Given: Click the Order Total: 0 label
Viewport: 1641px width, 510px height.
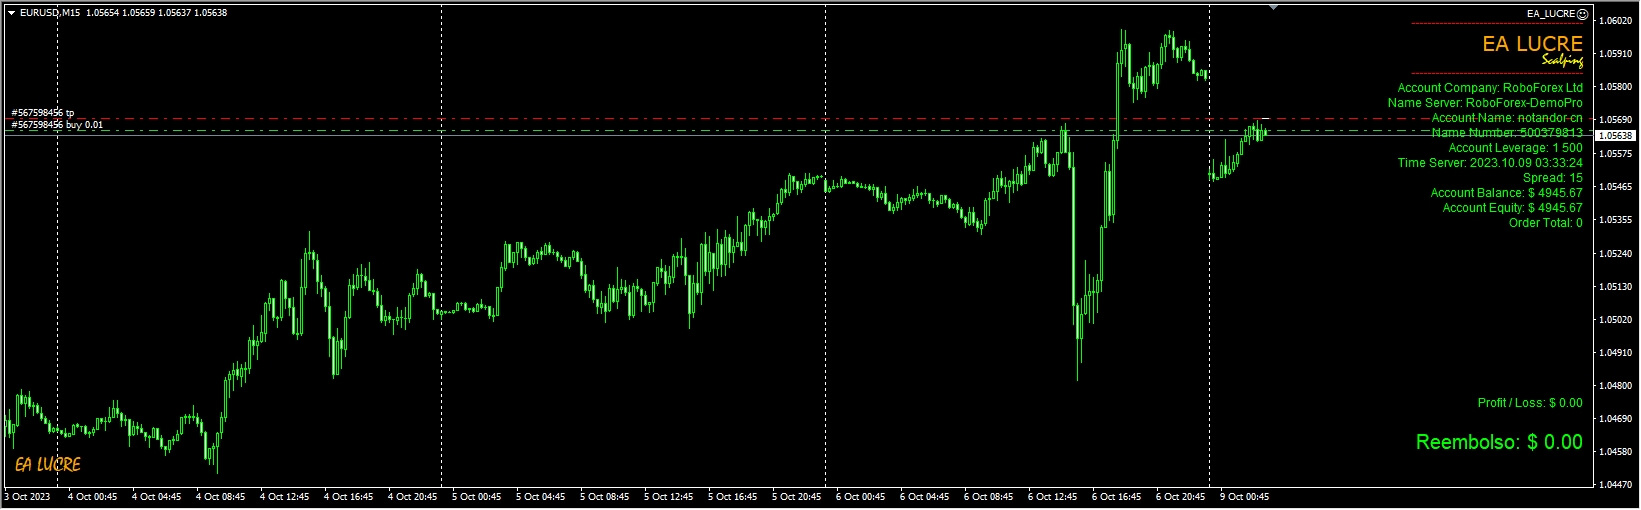Looking at the screenshot, I should coord(1545,223).
